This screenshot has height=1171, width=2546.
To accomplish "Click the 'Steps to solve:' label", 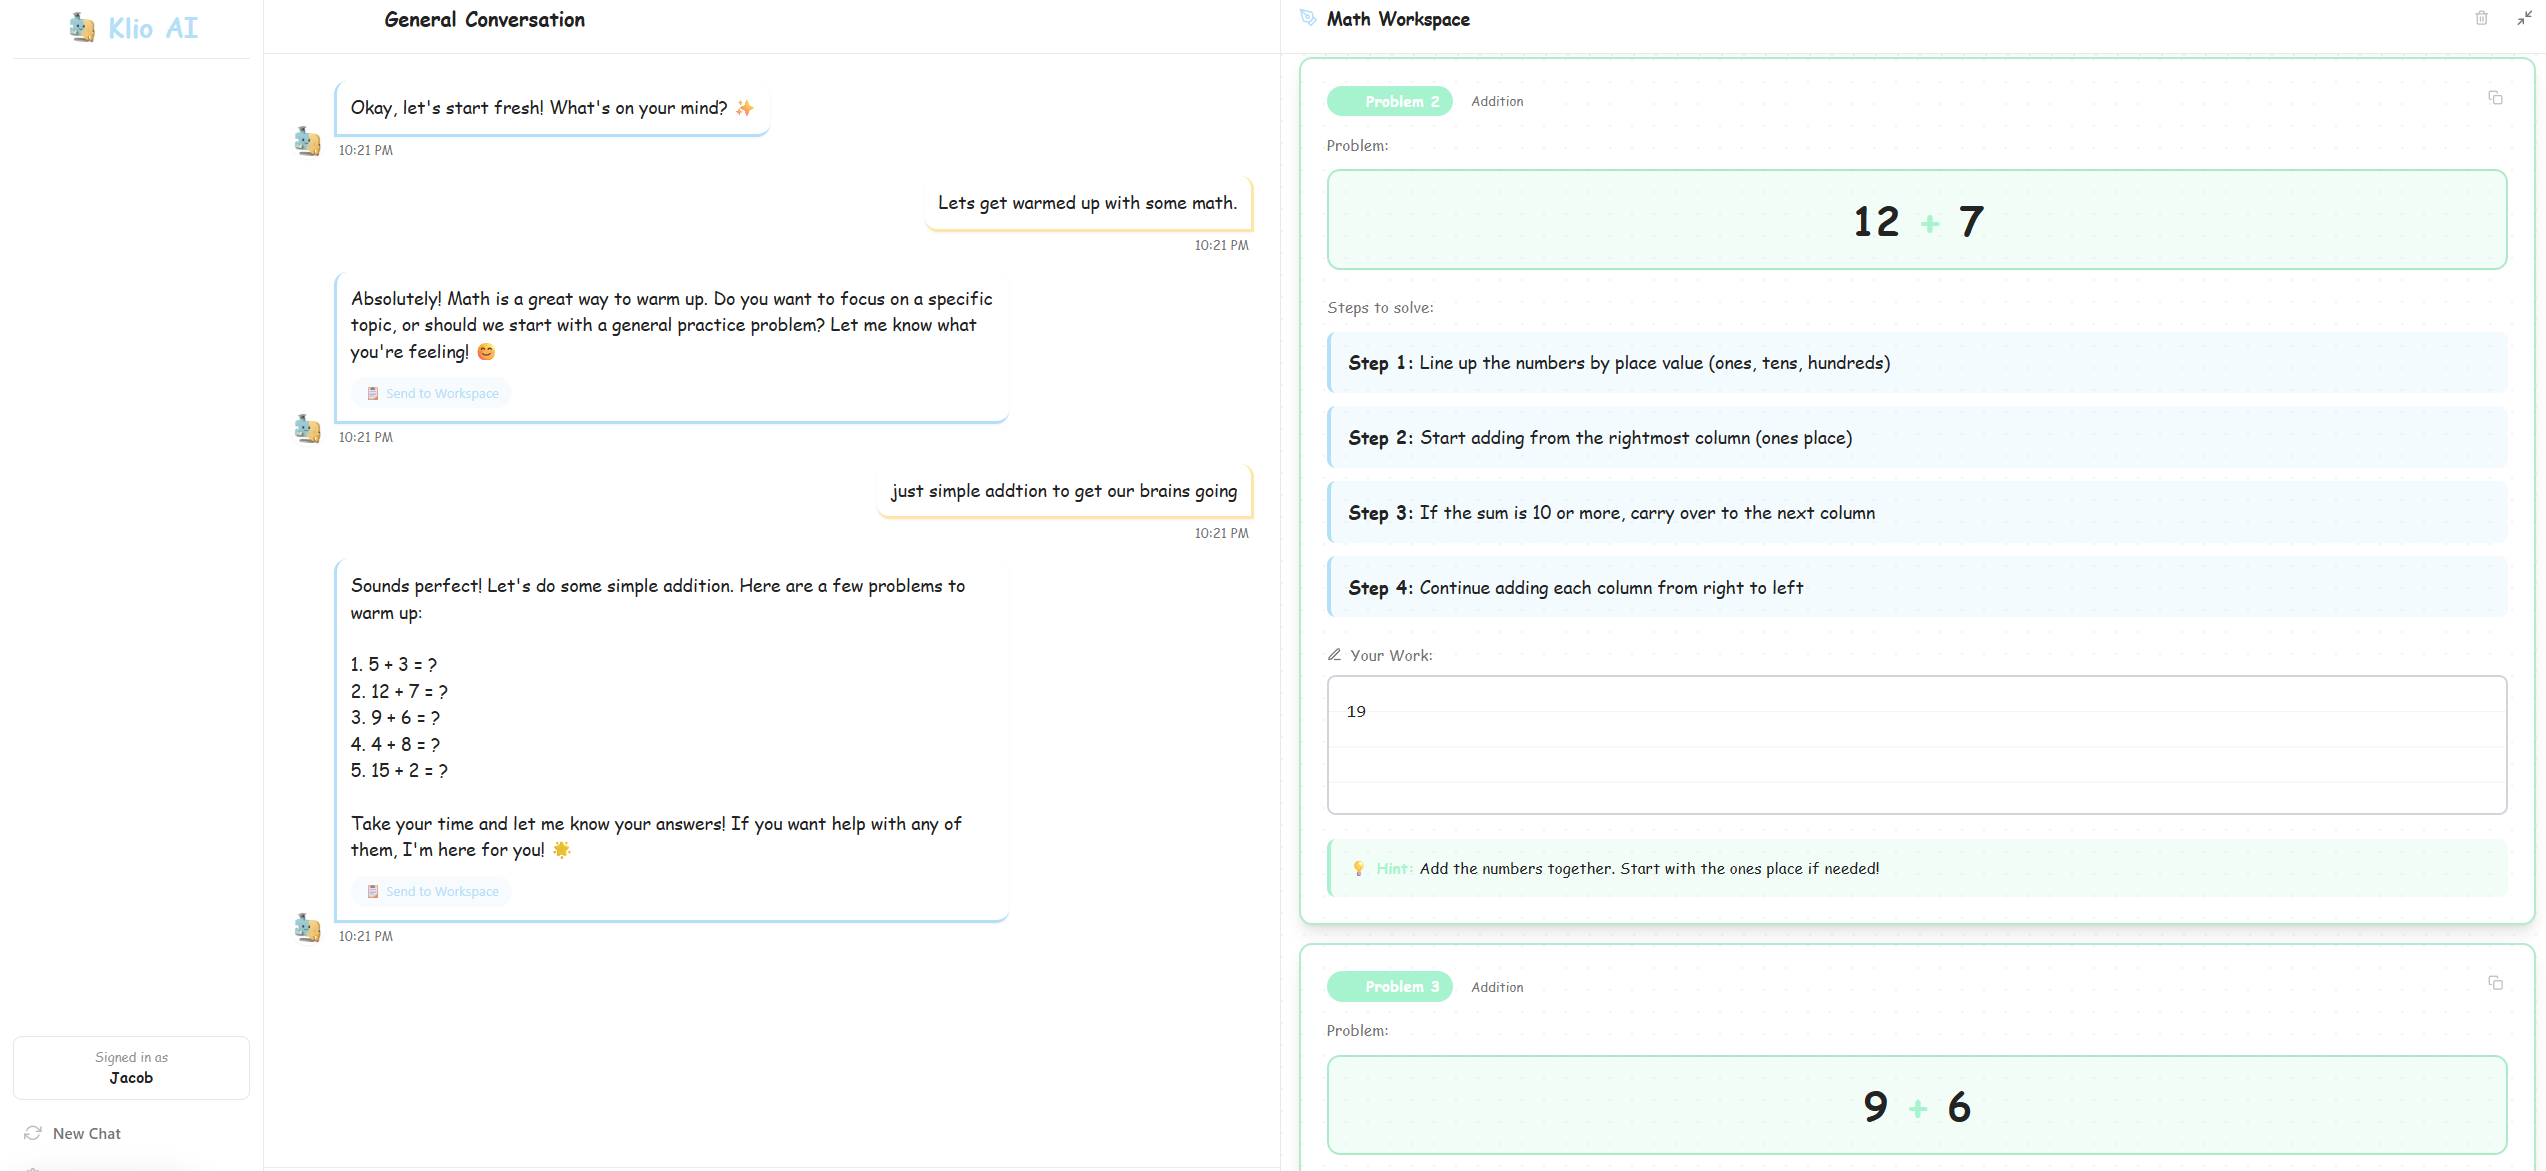I will [x=1380, y=307].
